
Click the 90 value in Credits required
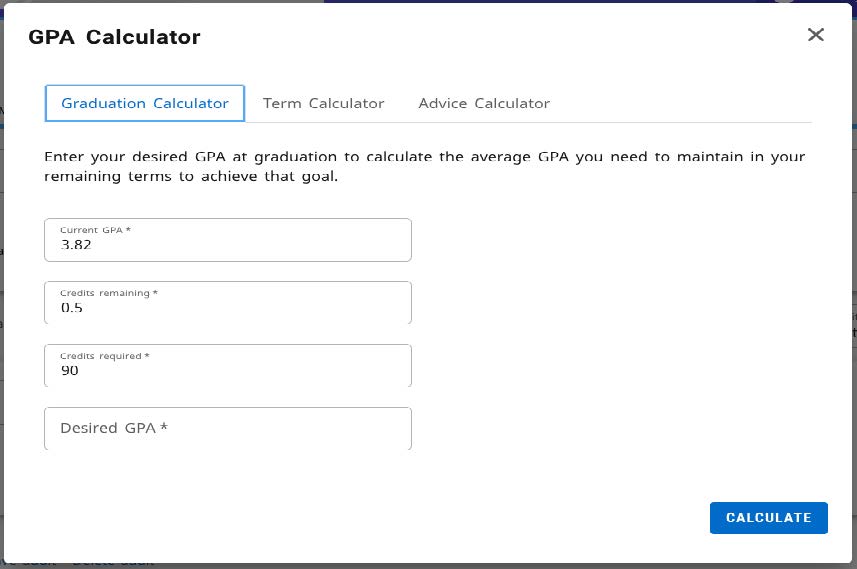click(x=69, y=371)
